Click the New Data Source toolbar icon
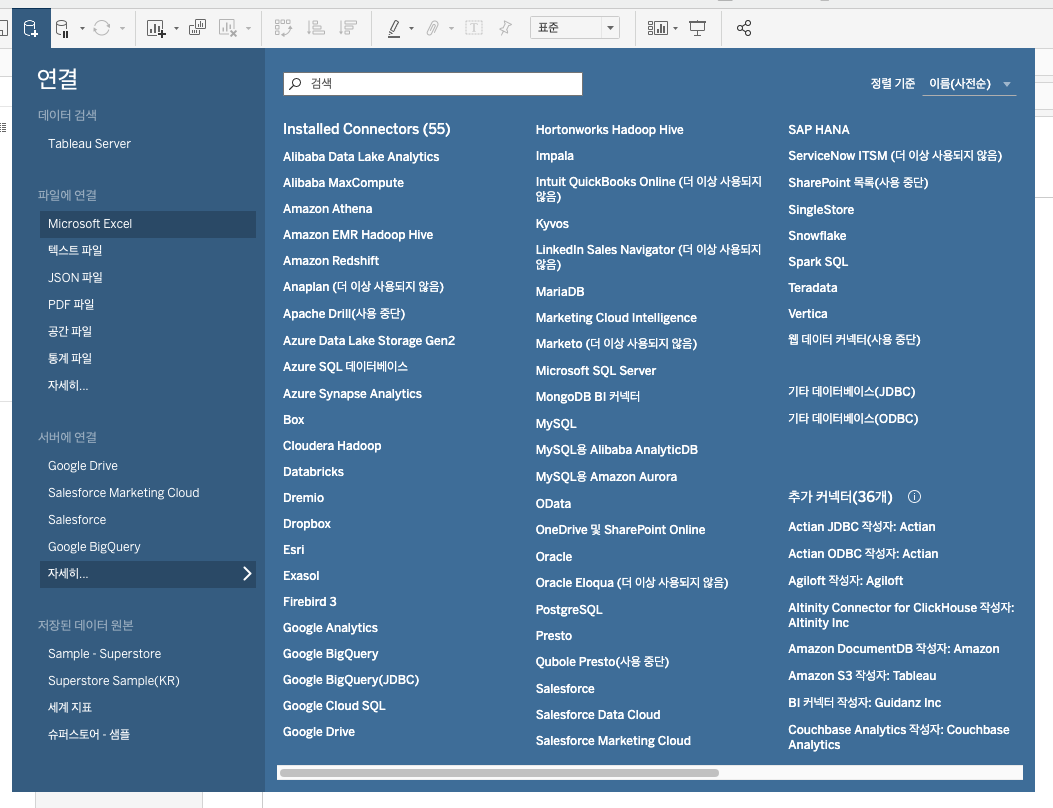 point(31,28)
